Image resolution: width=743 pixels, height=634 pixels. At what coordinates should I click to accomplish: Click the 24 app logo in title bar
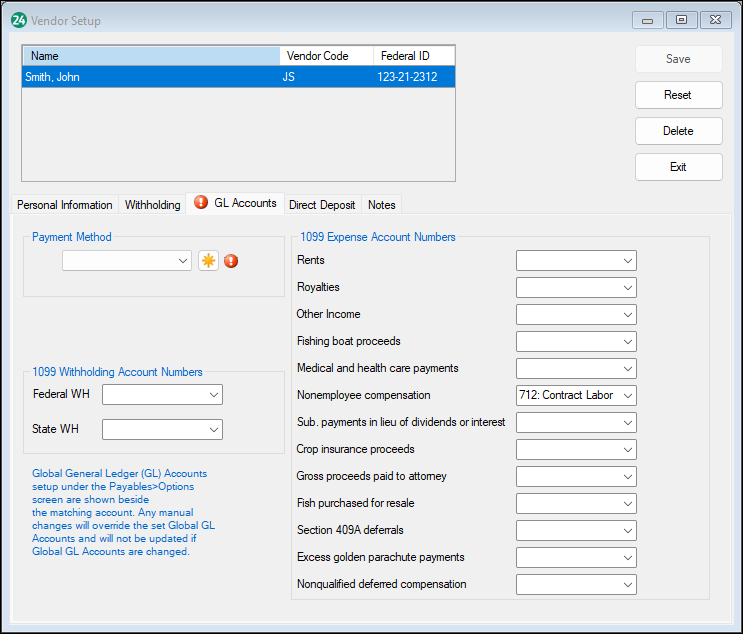pos(18,20)
